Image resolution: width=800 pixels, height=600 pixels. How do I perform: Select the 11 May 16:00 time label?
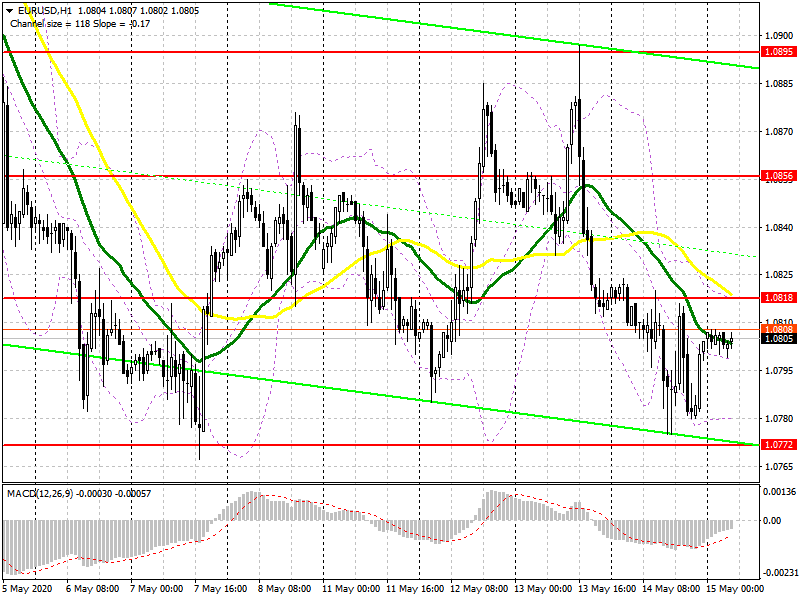click(x=415, y=589)
